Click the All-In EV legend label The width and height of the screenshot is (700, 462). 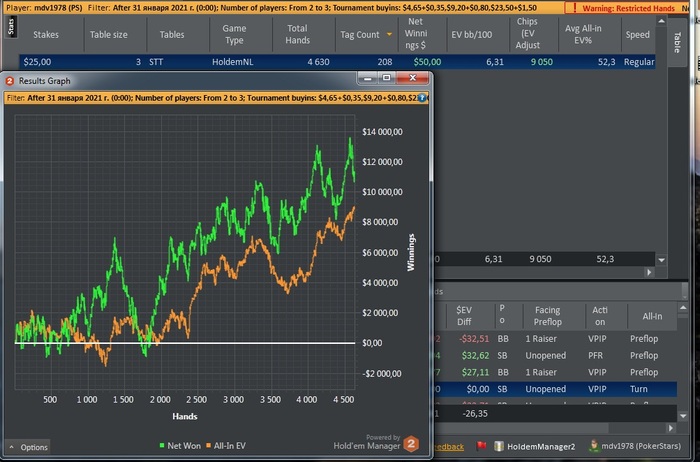229,445
